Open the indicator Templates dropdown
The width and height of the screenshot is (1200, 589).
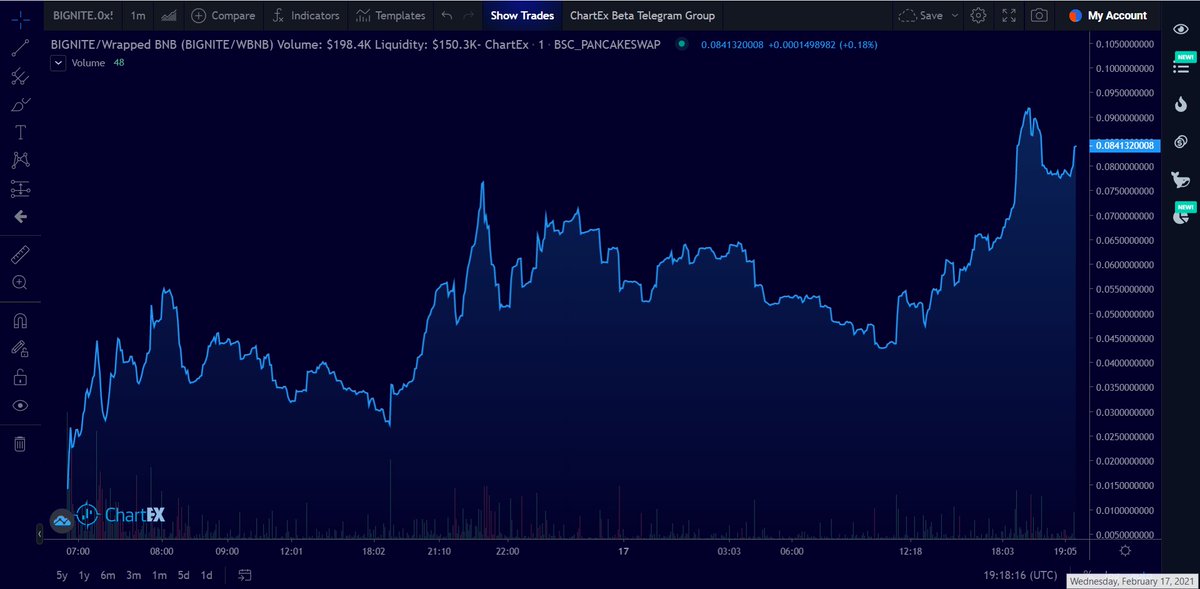click(390, 16)
